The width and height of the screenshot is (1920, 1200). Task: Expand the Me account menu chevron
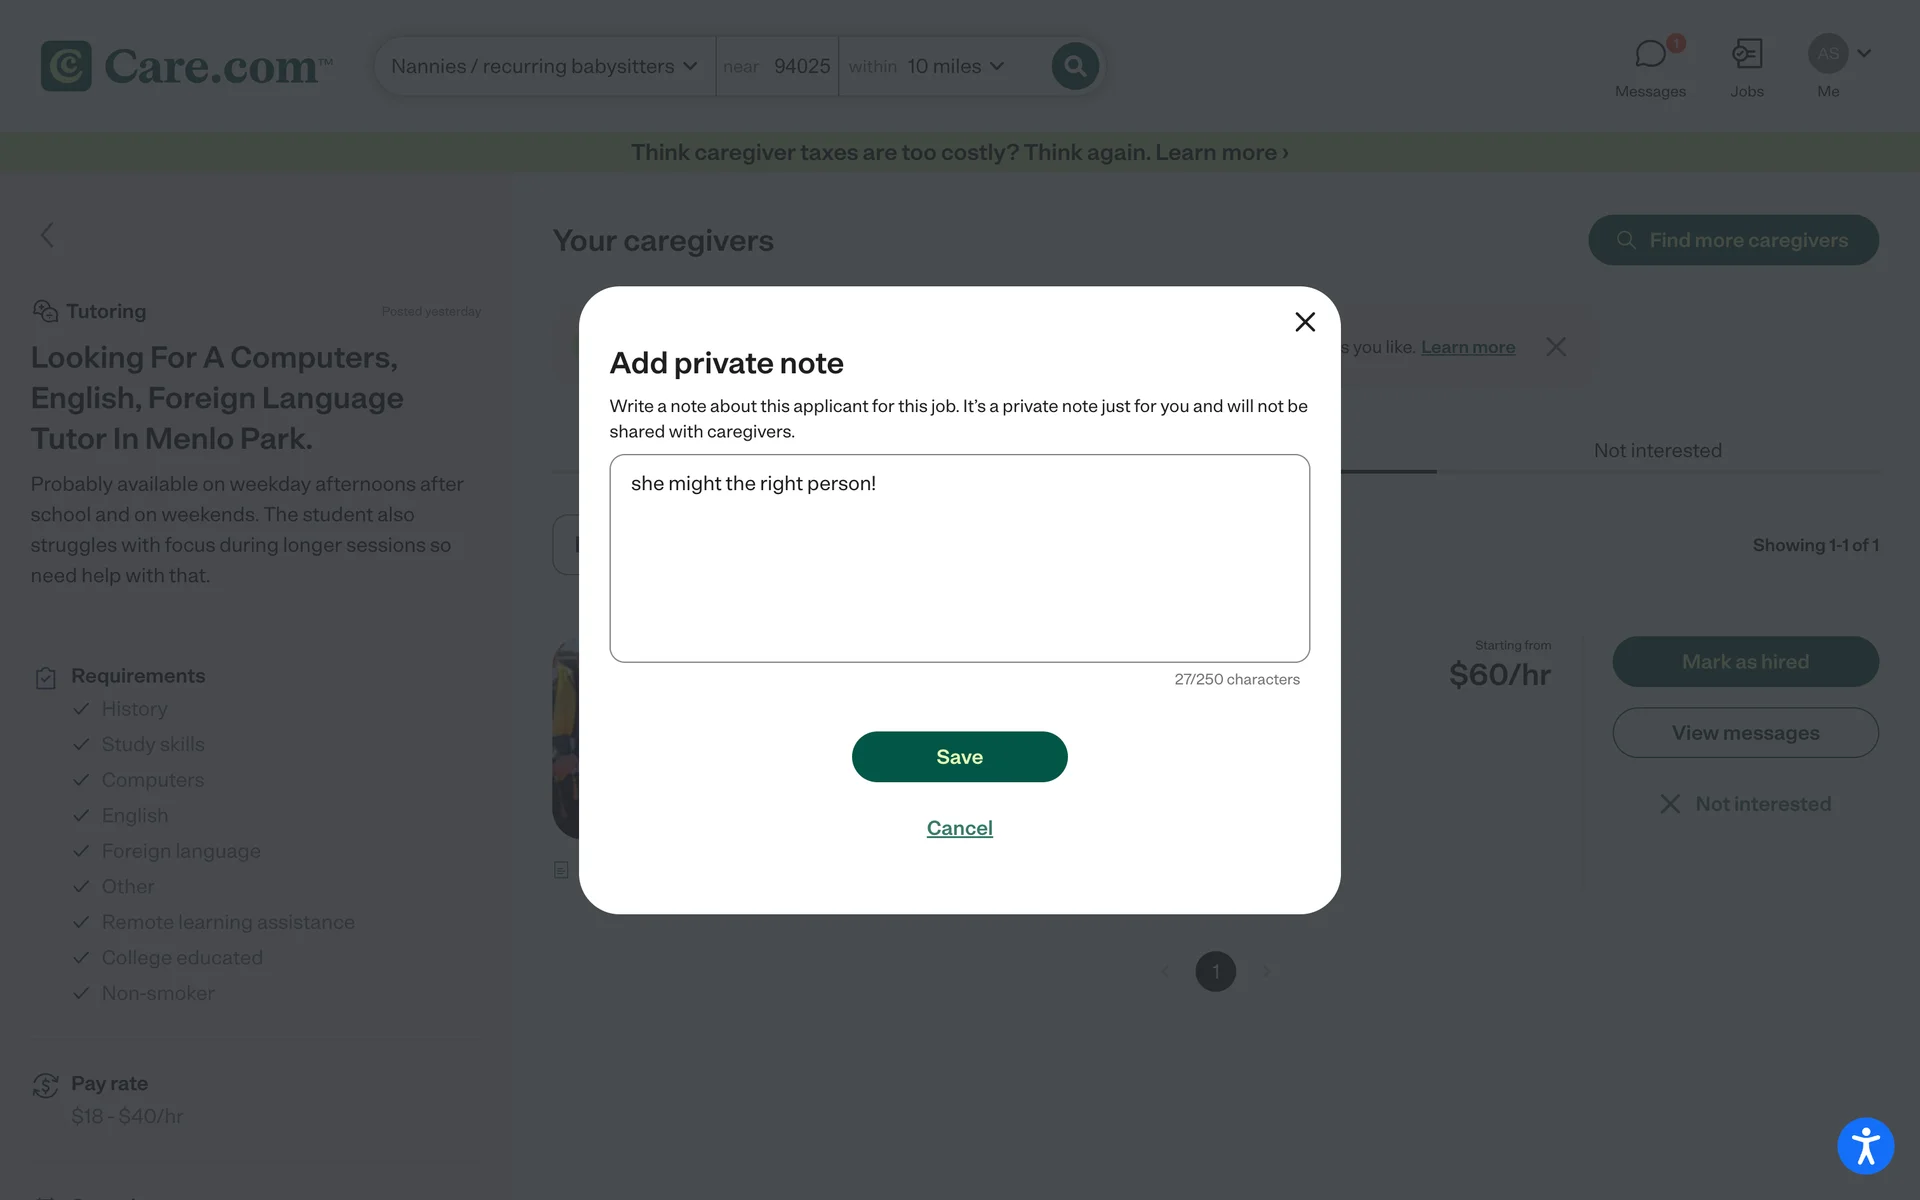(x=1864, y=54)
